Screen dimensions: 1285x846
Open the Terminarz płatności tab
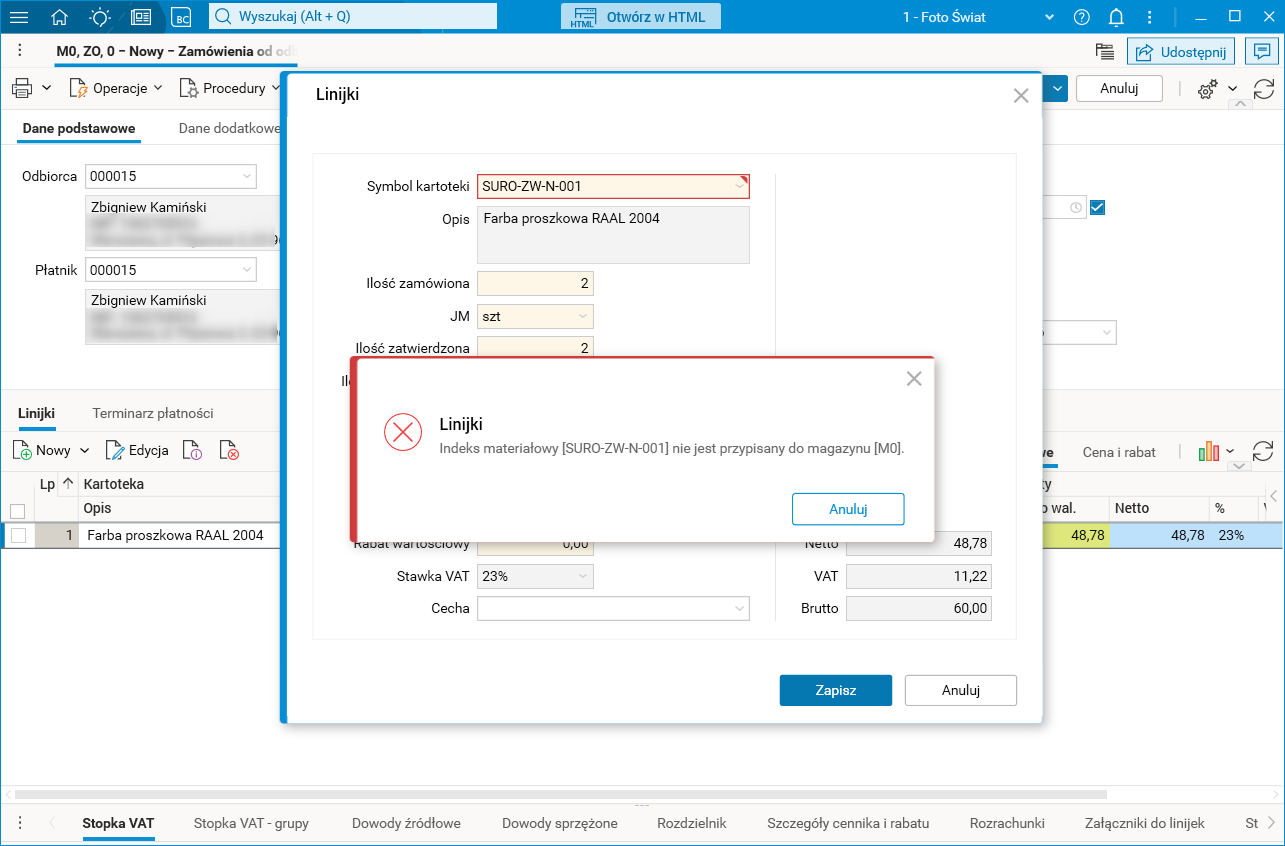[x=153, y=413]
